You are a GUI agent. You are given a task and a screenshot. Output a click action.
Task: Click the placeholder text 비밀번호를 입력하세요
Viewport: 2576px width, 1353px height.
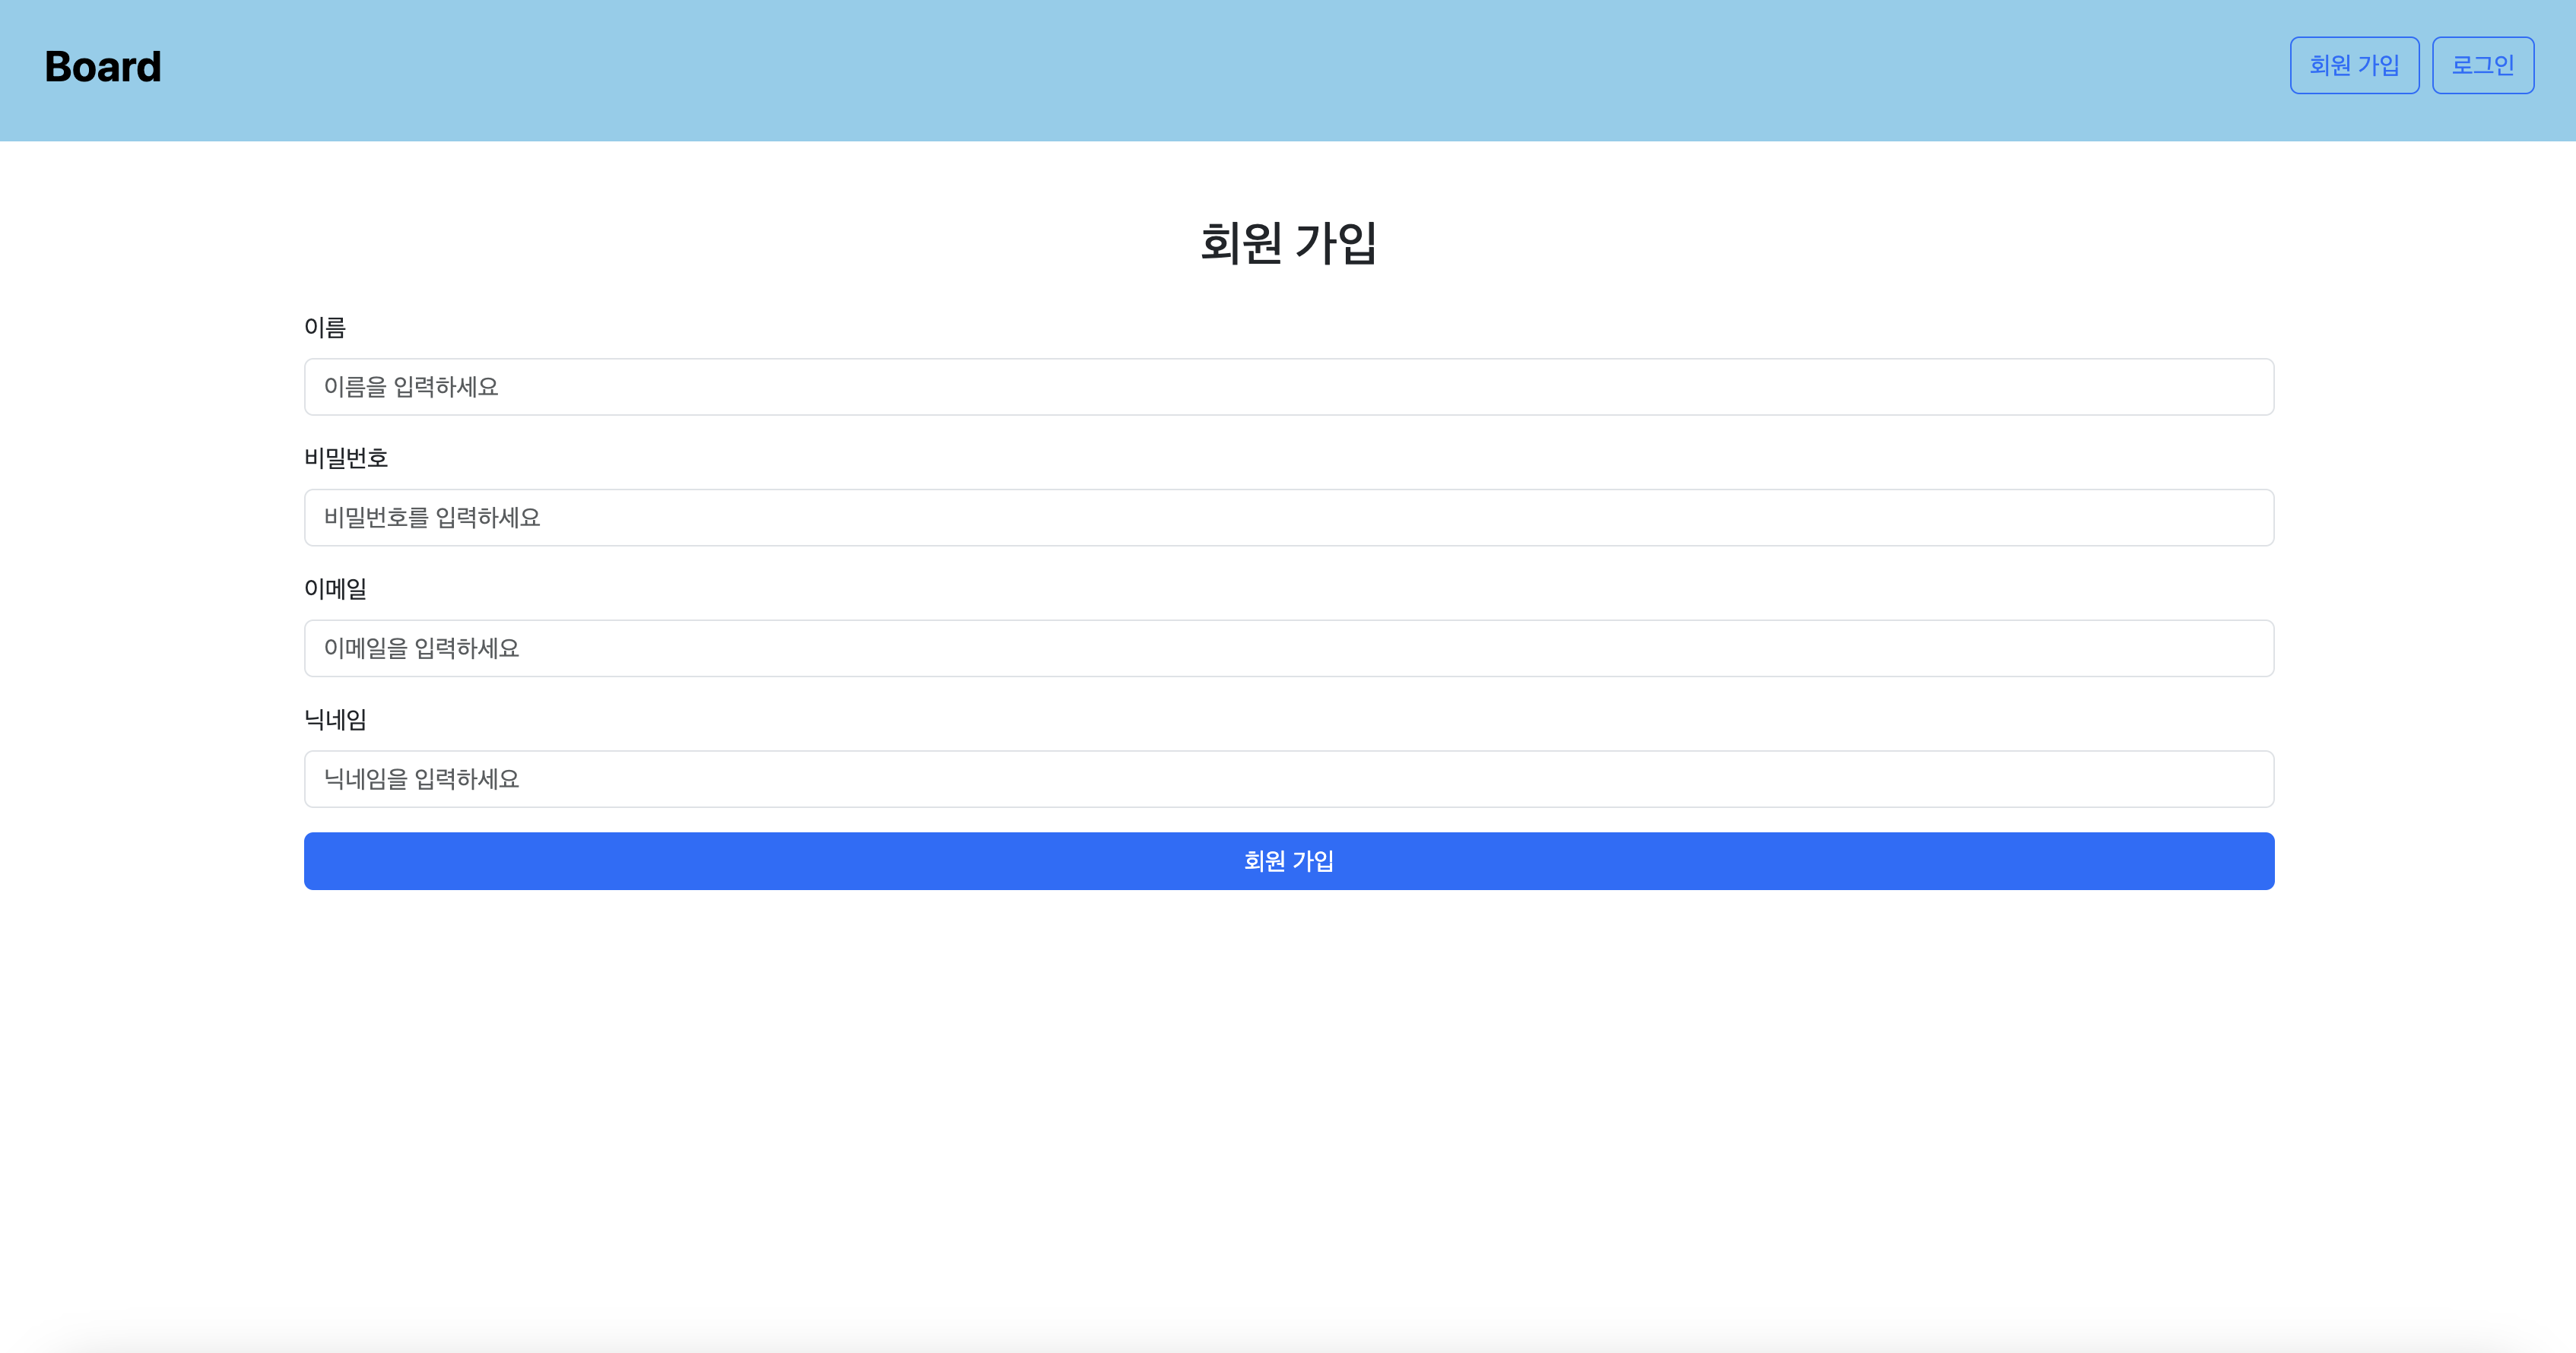click(432, 517)
